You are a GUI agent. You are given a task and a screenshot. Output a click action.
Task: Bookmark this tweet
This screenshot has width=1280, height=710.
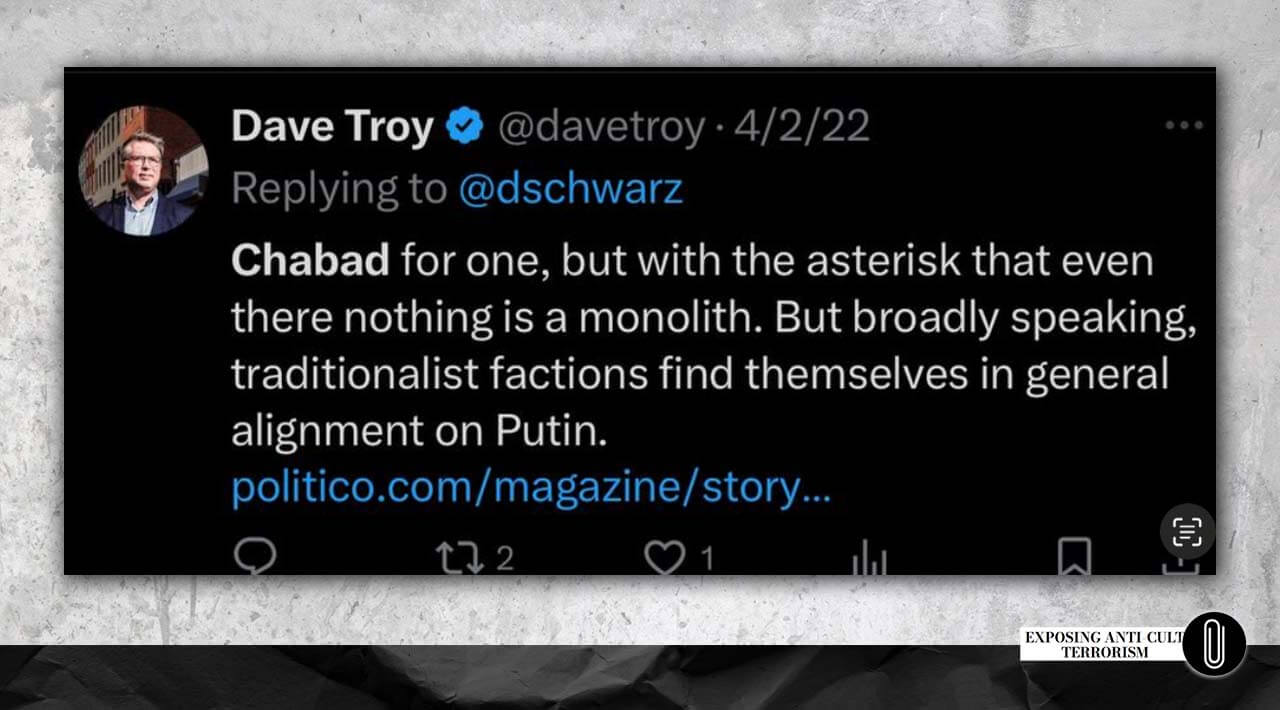pos(1074,556)
